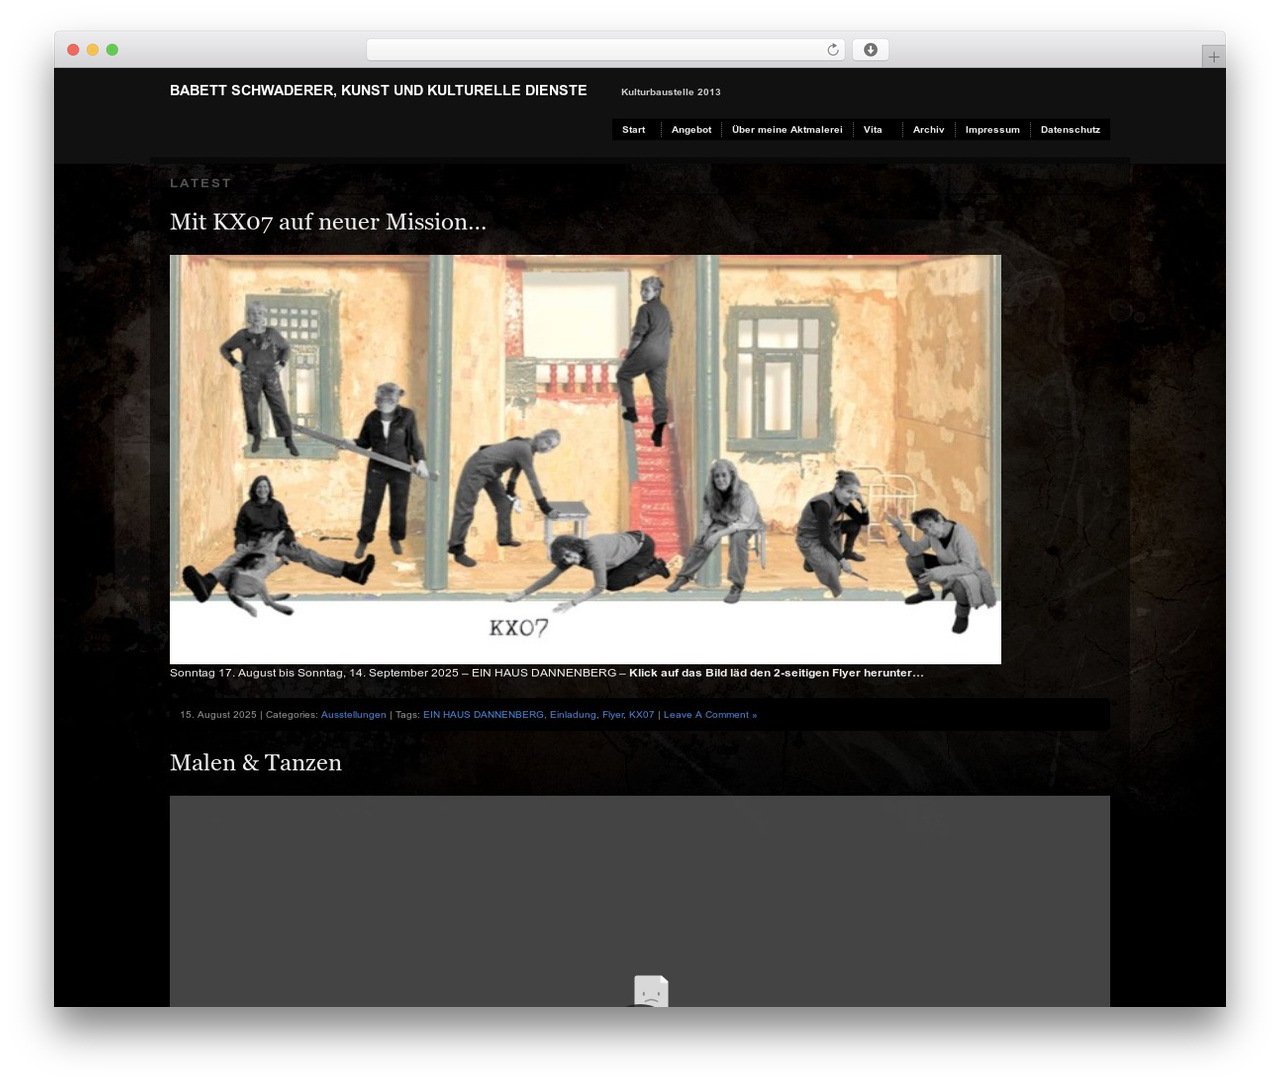
Task: Click the Kulturbaustelle 2013 tagline text
Action: [671, 92]
